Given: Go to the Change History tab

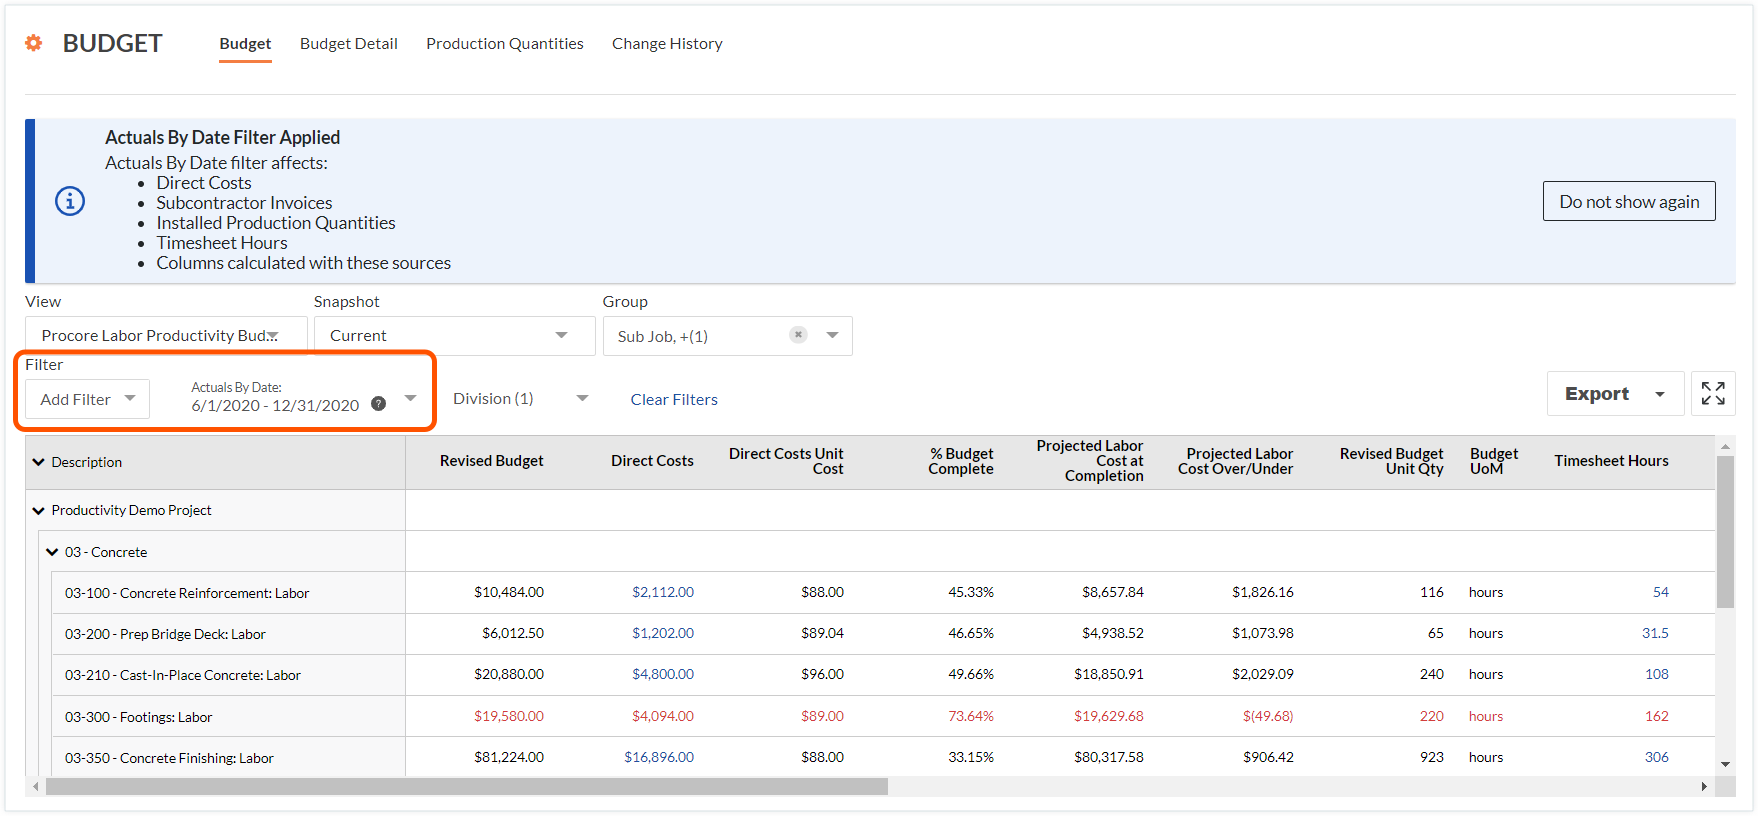Looking at the screenshot, I should (667, 44).
